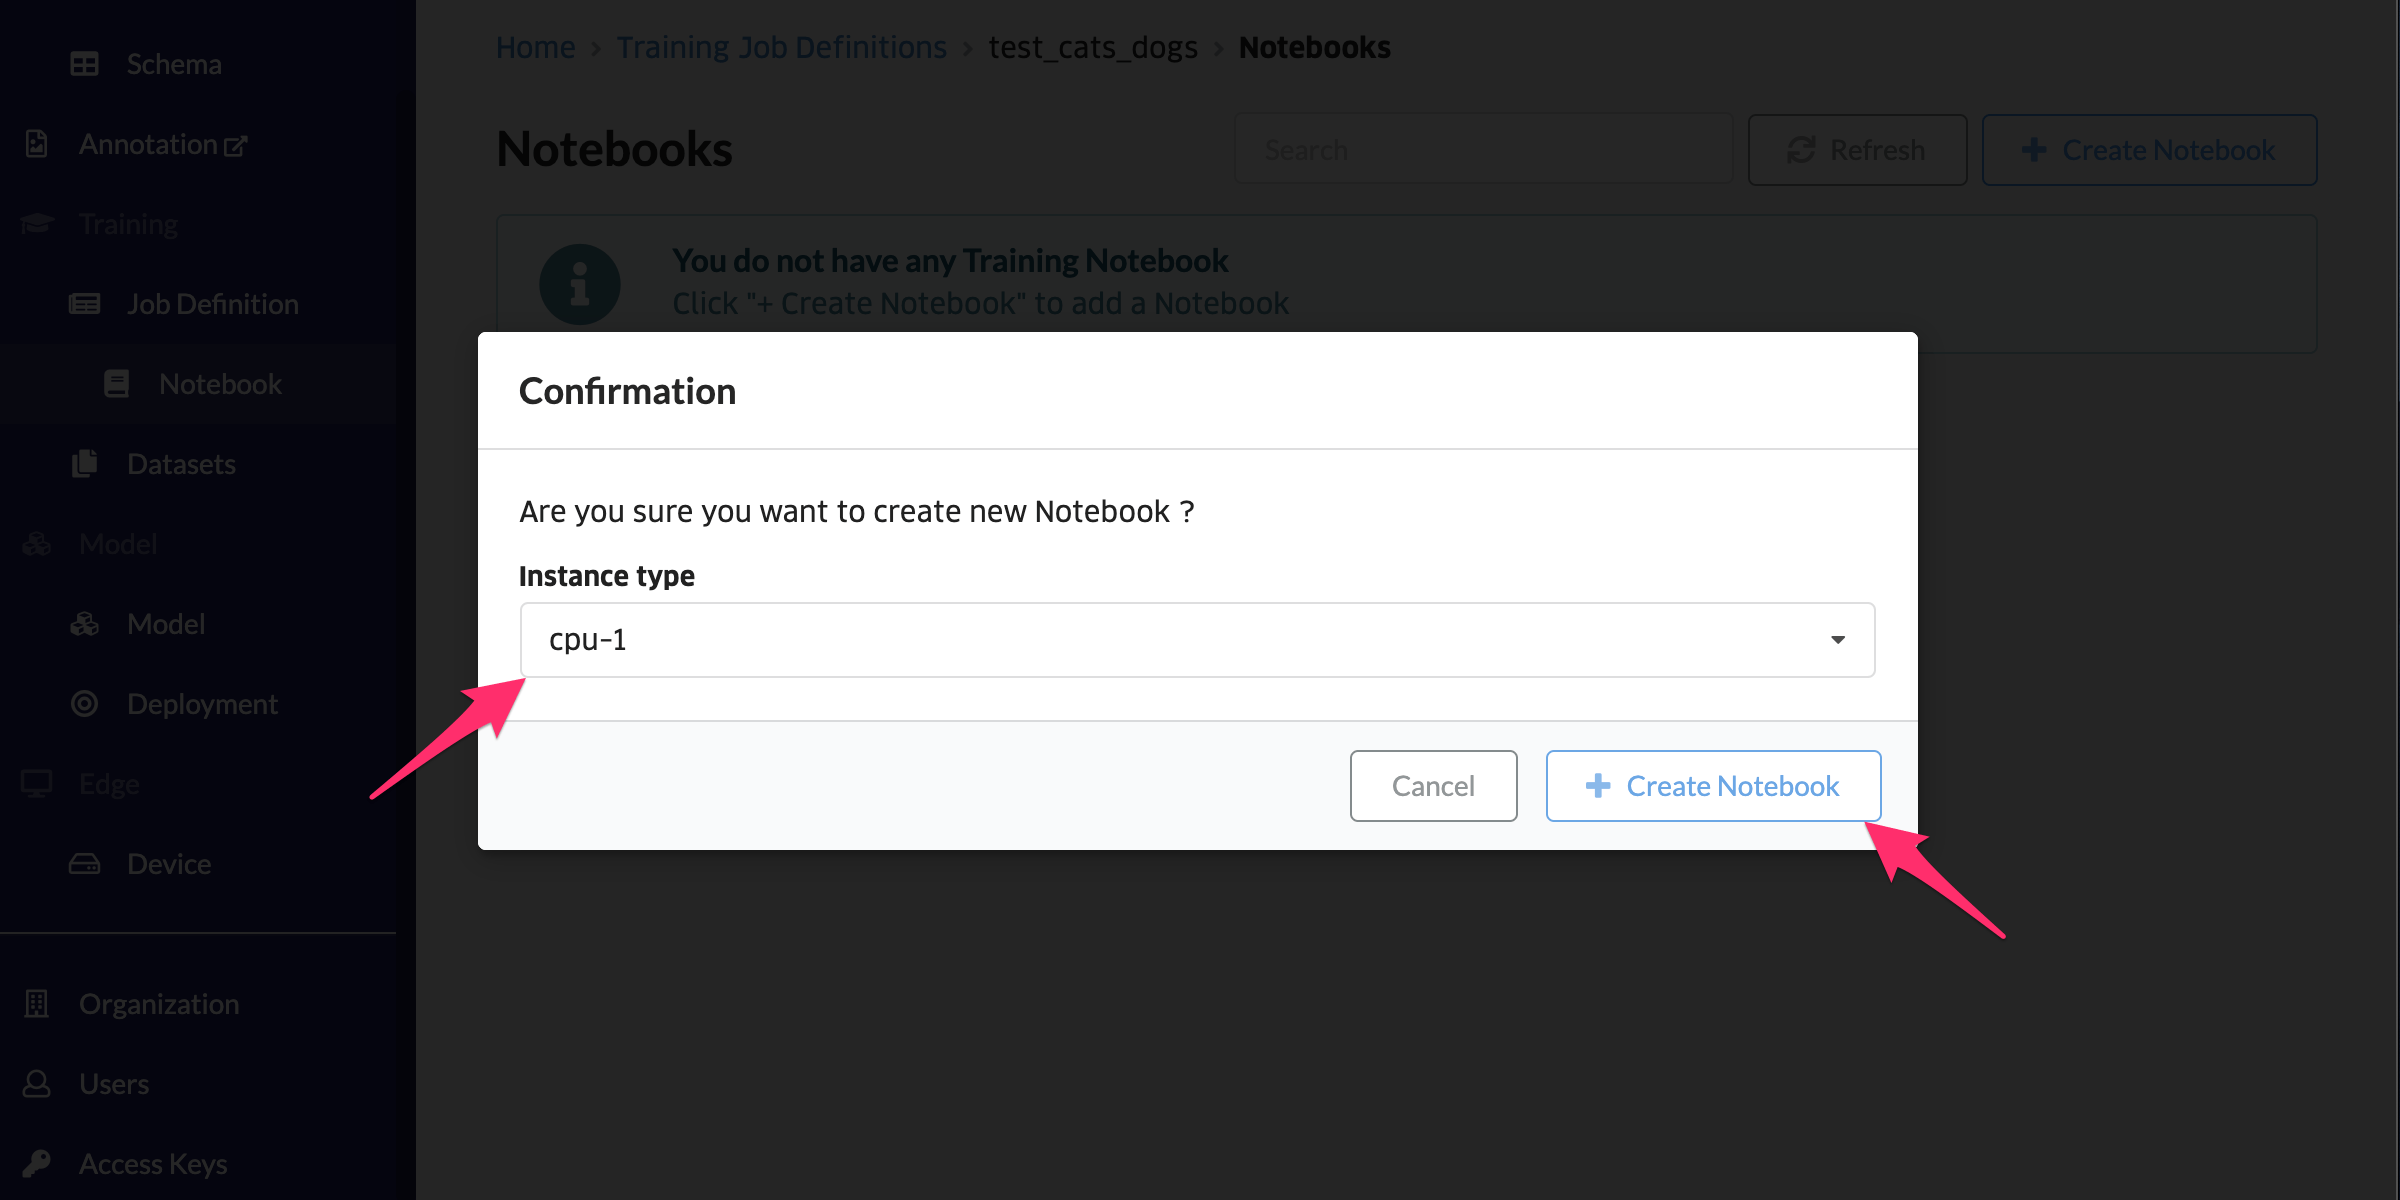The image size is (2400, 1200).
Task: Click the header Create Notebook button
Action: 2149,150
